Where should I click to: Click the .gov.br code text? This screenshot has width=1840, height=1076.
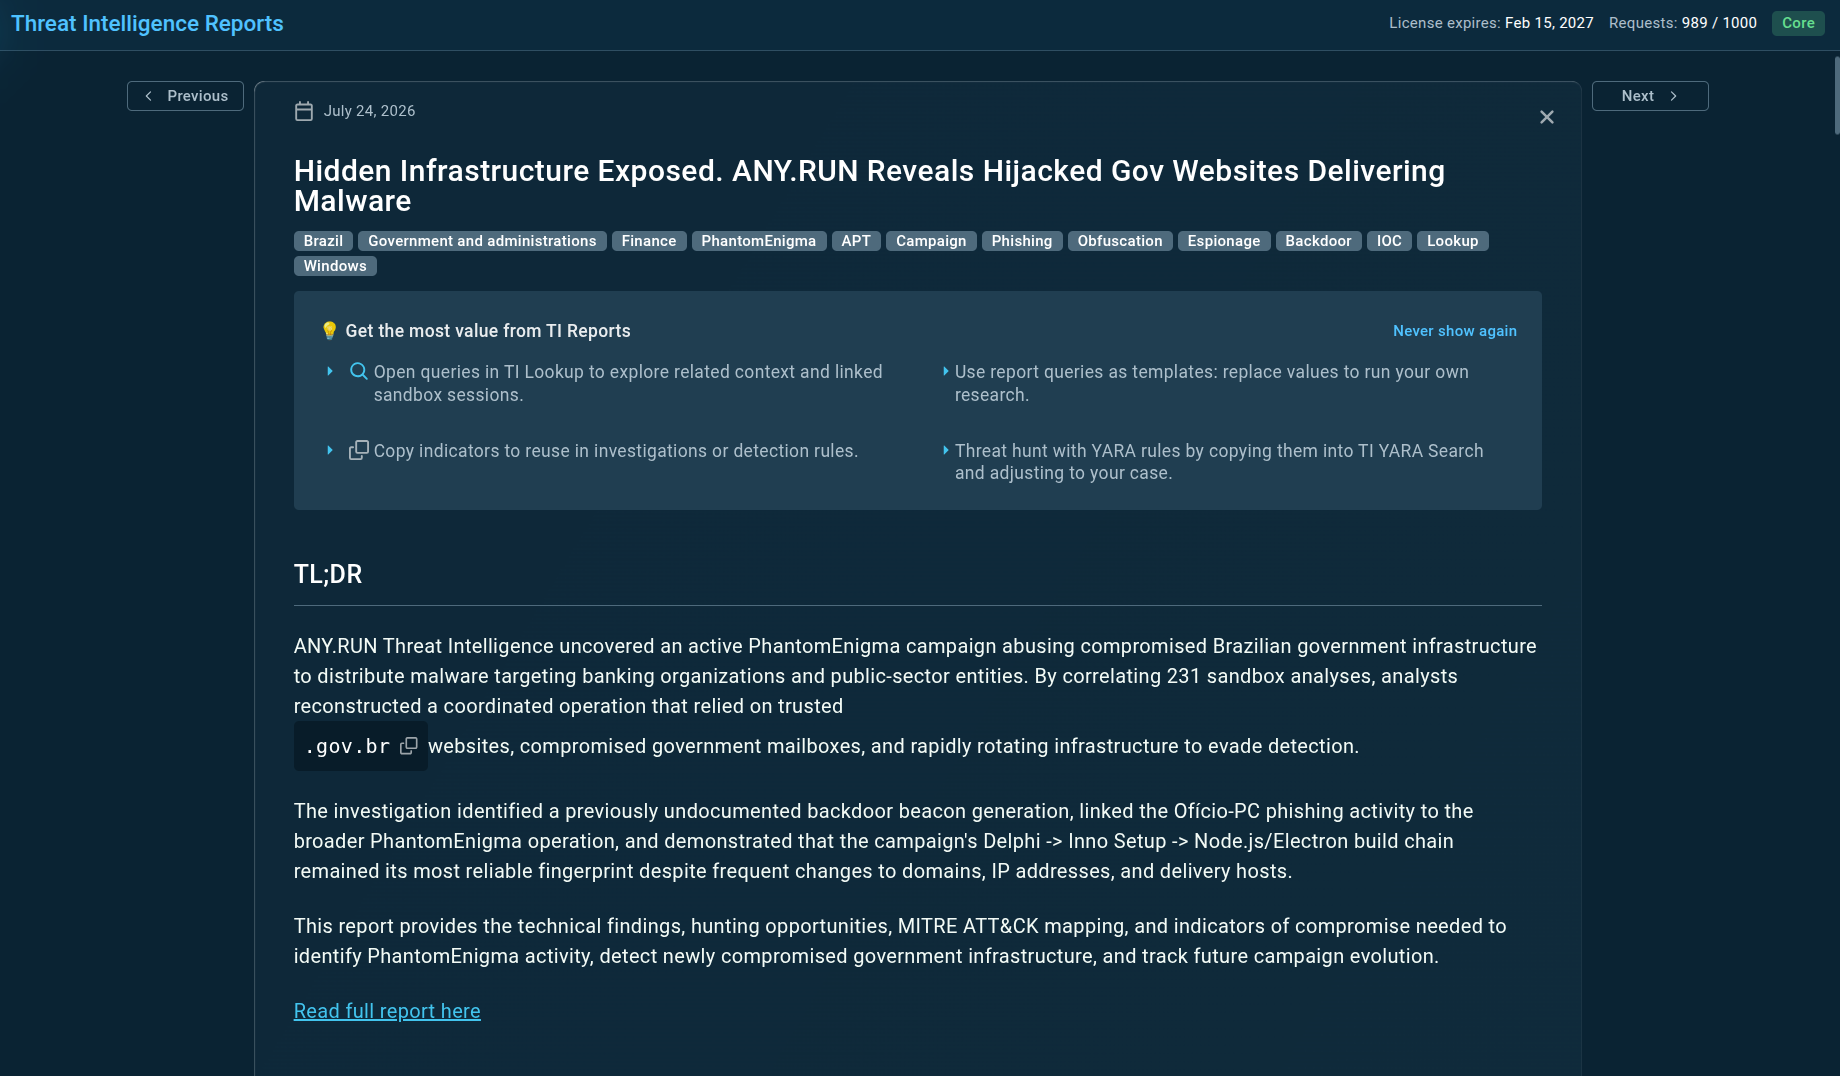click(347, 746)
